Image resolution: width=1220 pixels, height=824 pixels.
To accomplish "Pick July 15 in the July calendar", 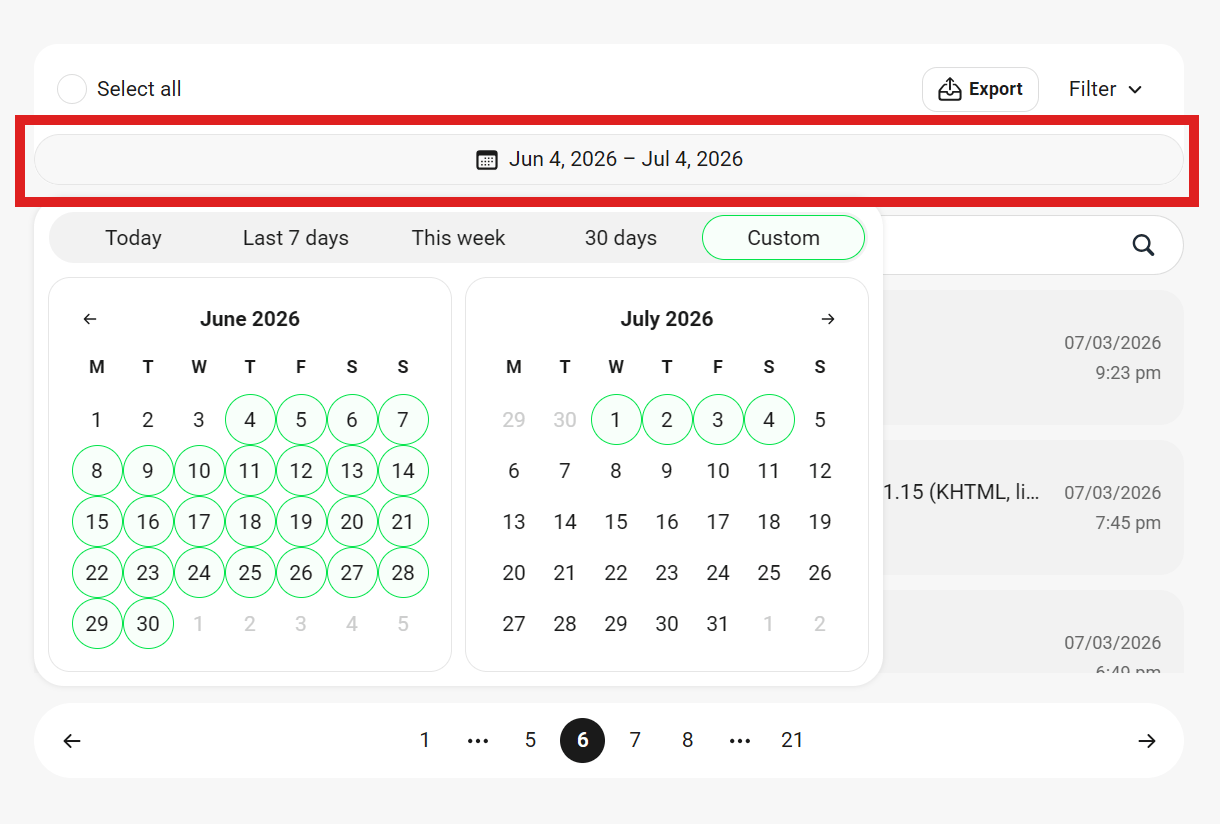I will 616,522.
